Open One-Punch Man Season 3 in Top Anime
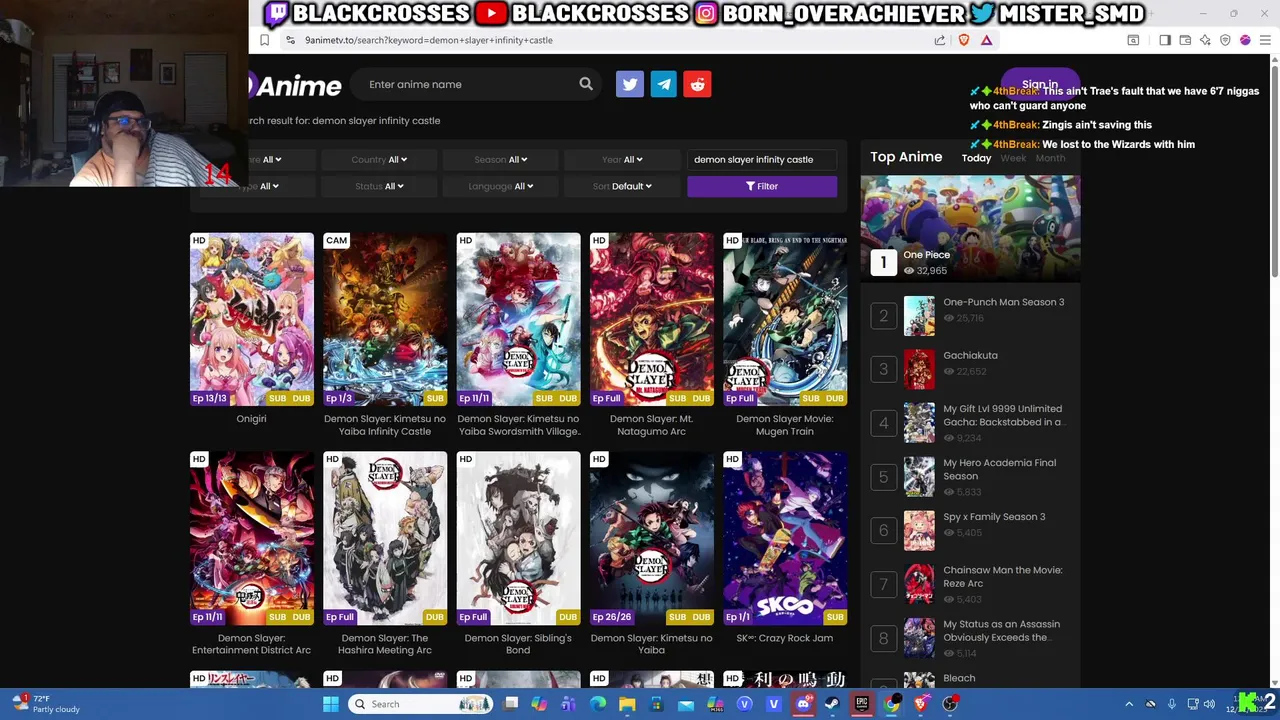This screenshot has width=1280, height=720. (x=1004, y=302)
